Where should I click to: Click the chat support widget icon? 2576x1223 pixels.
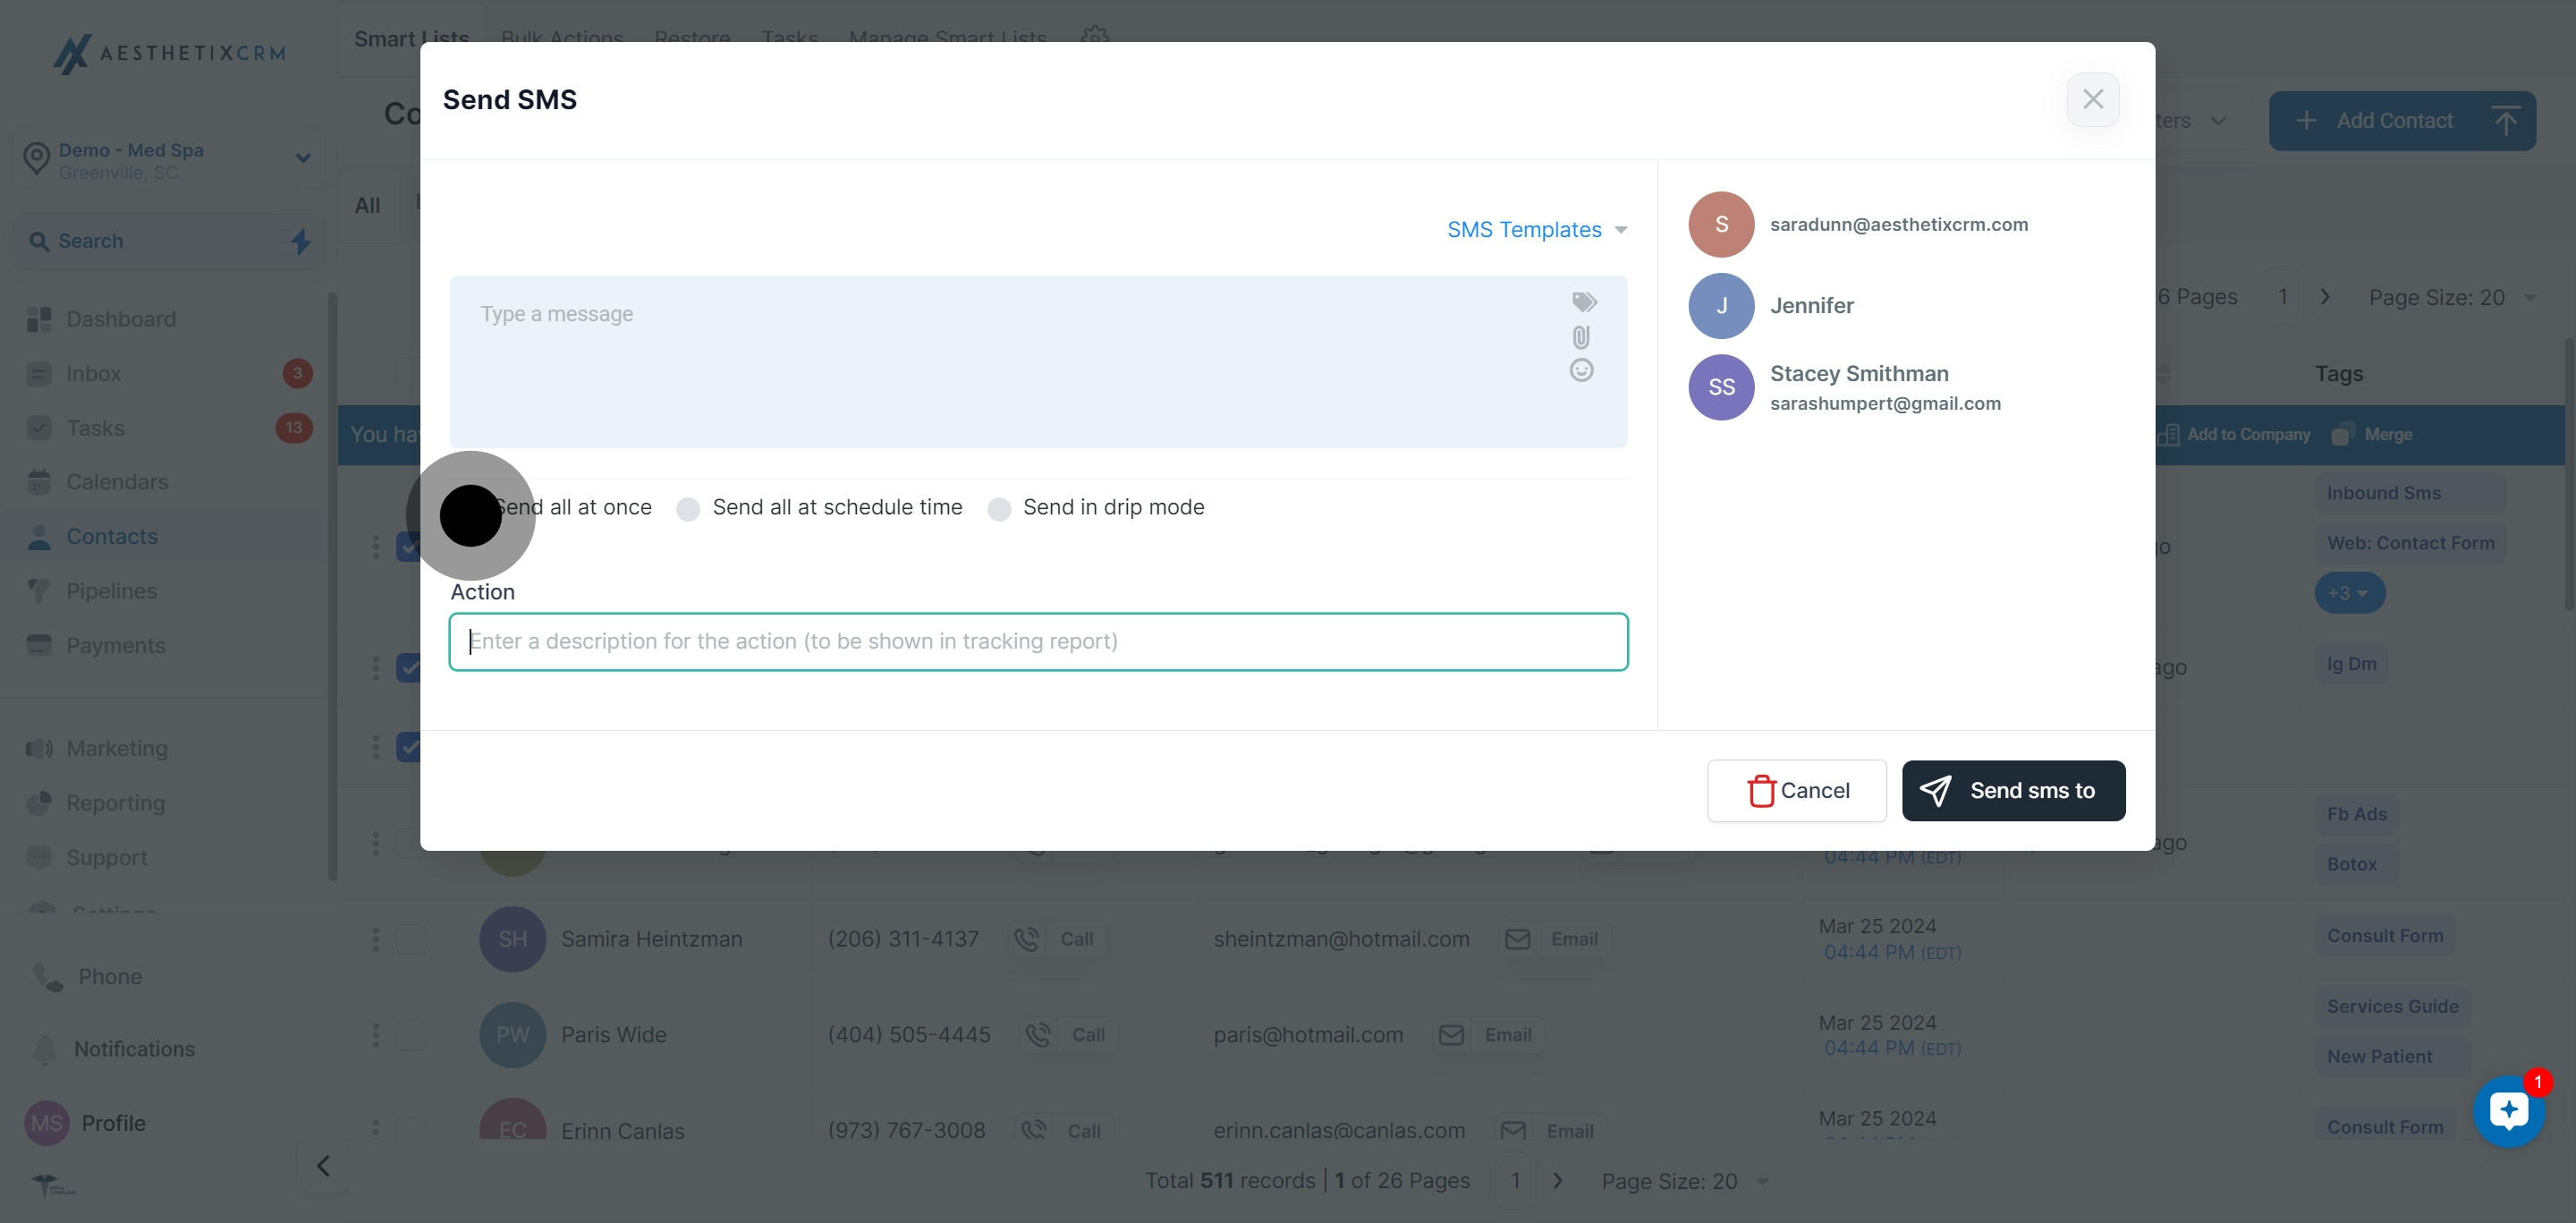(2508, 1111)
